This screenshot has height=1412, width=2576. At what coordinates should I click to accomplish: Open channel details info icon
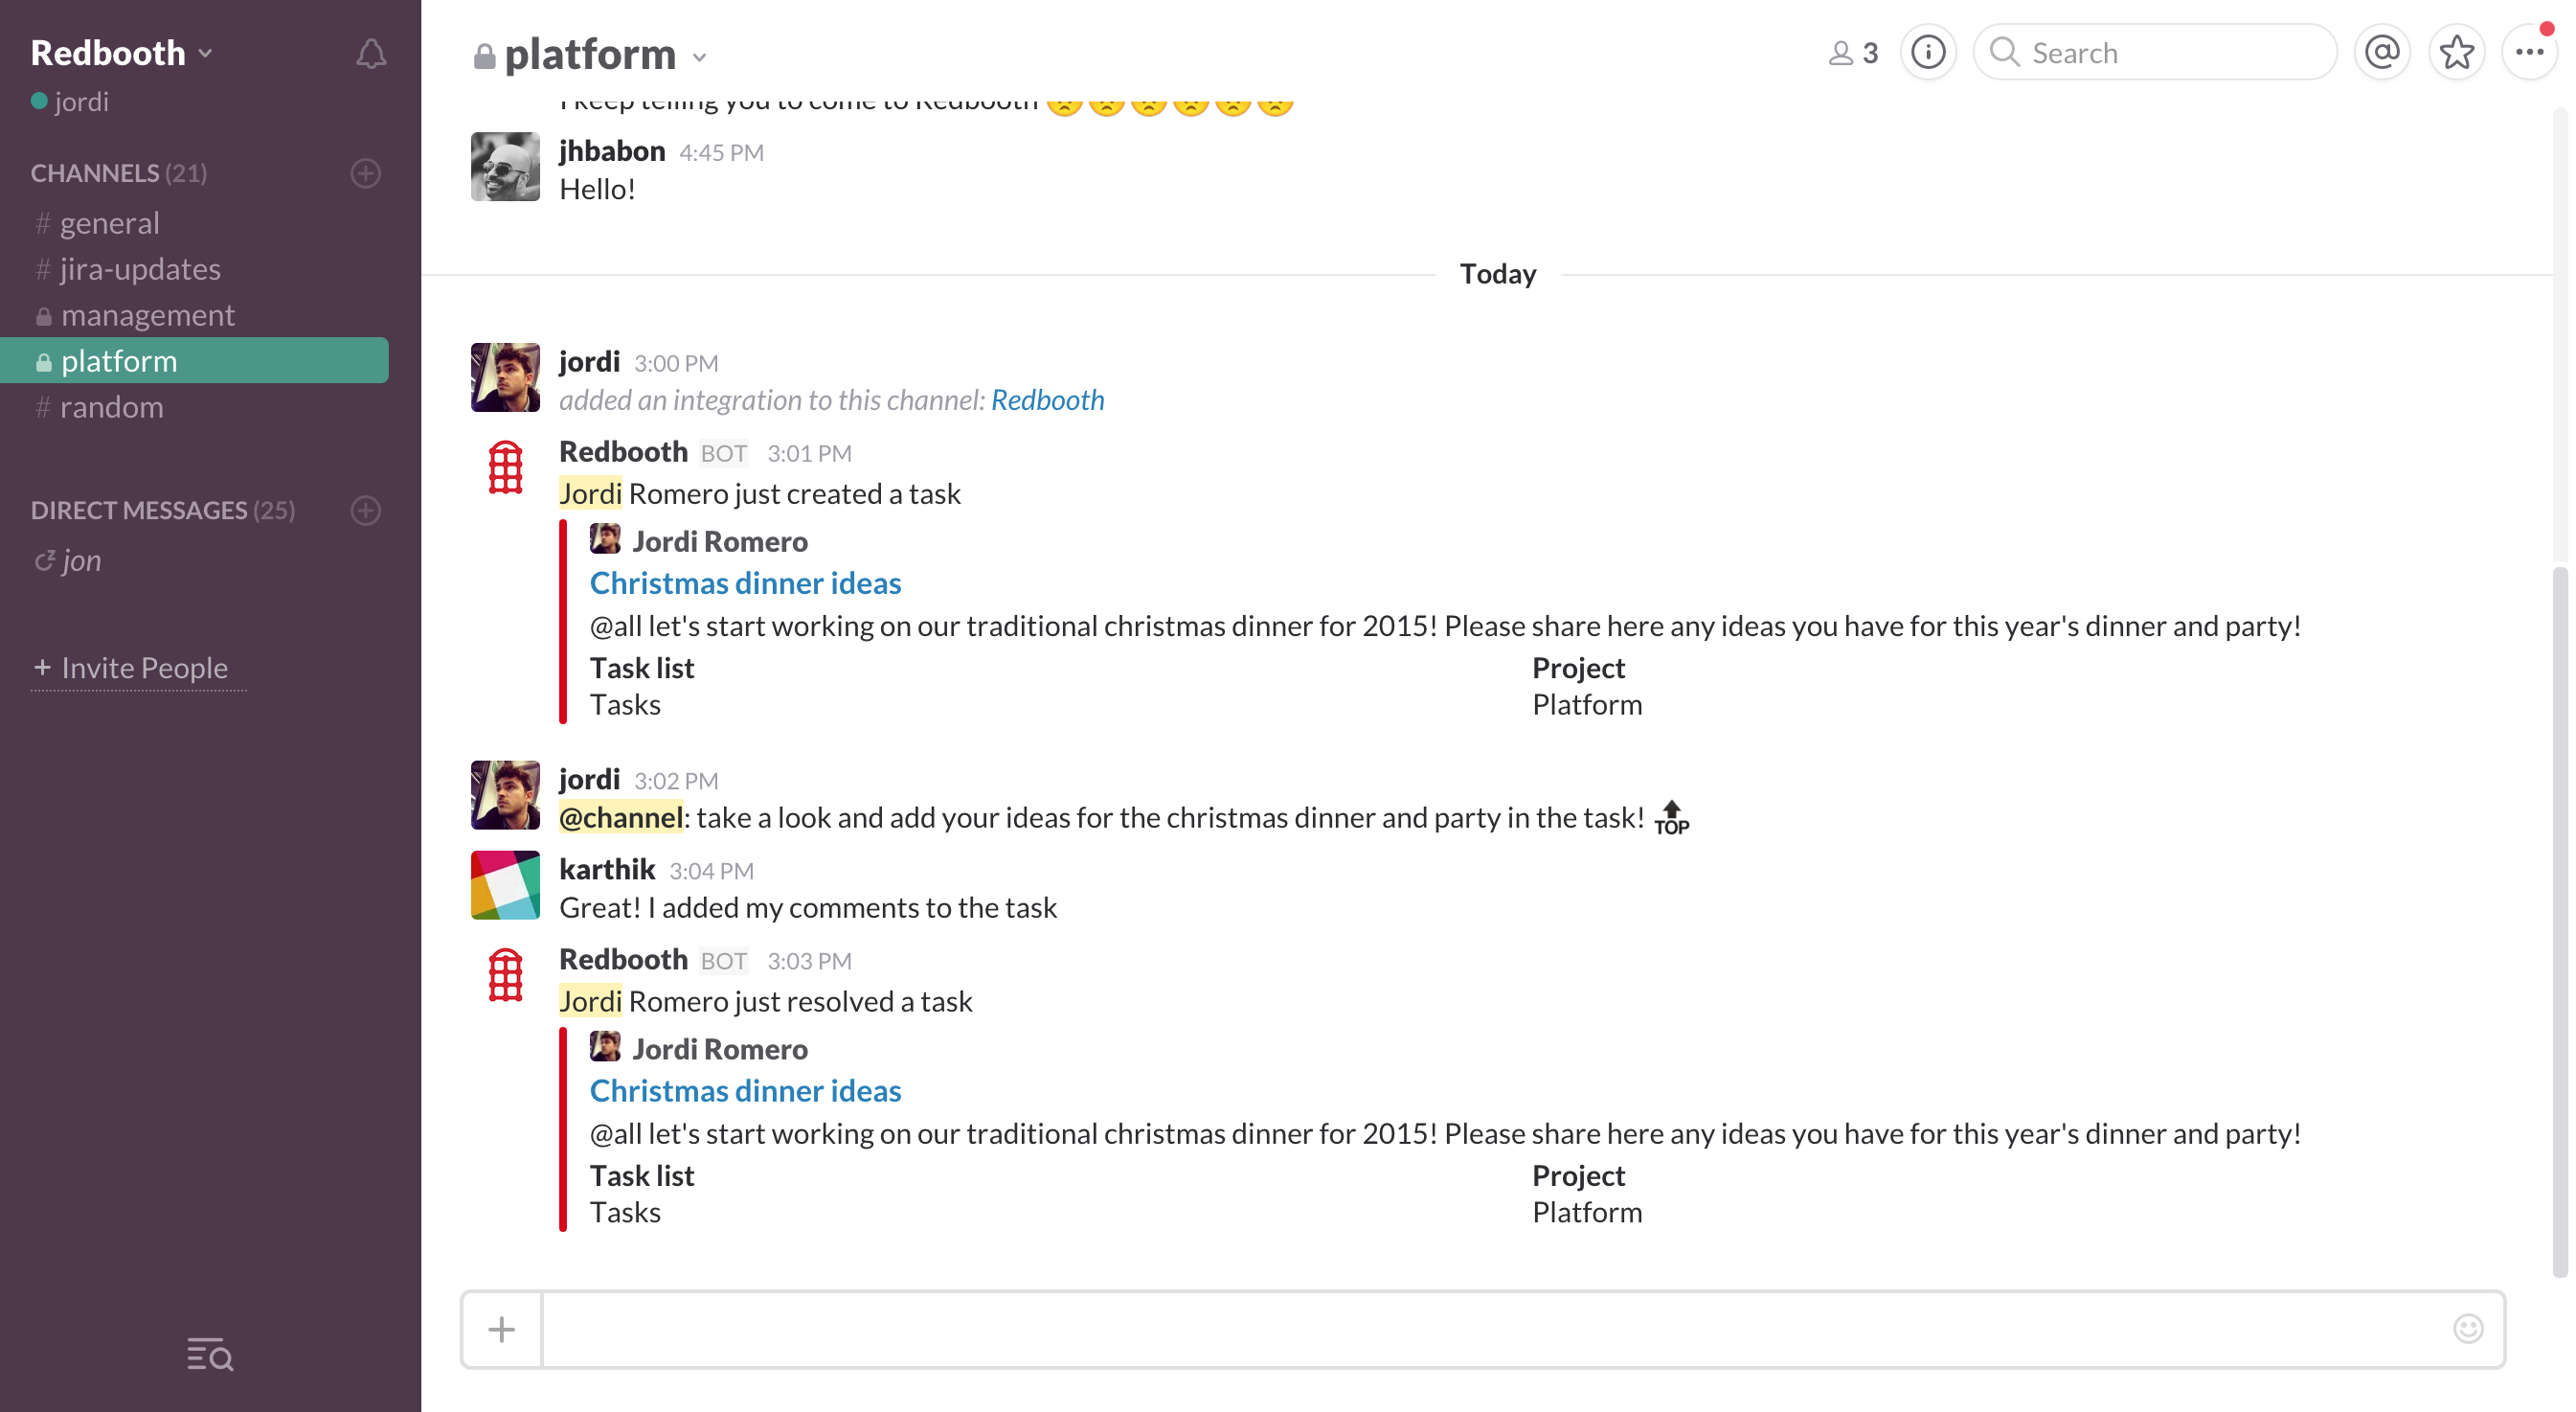tap(1927, 53)
